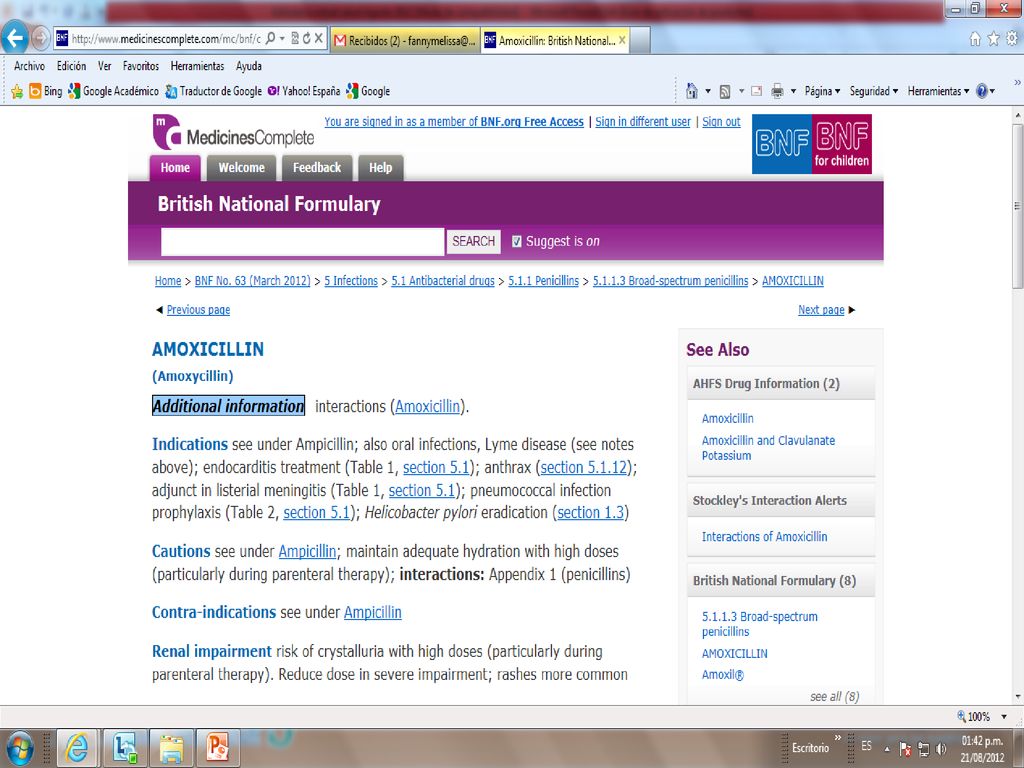Open the zoom level dropdown arrow
This screenshot has height=768, width=1024.
(x=1004, y=717)
